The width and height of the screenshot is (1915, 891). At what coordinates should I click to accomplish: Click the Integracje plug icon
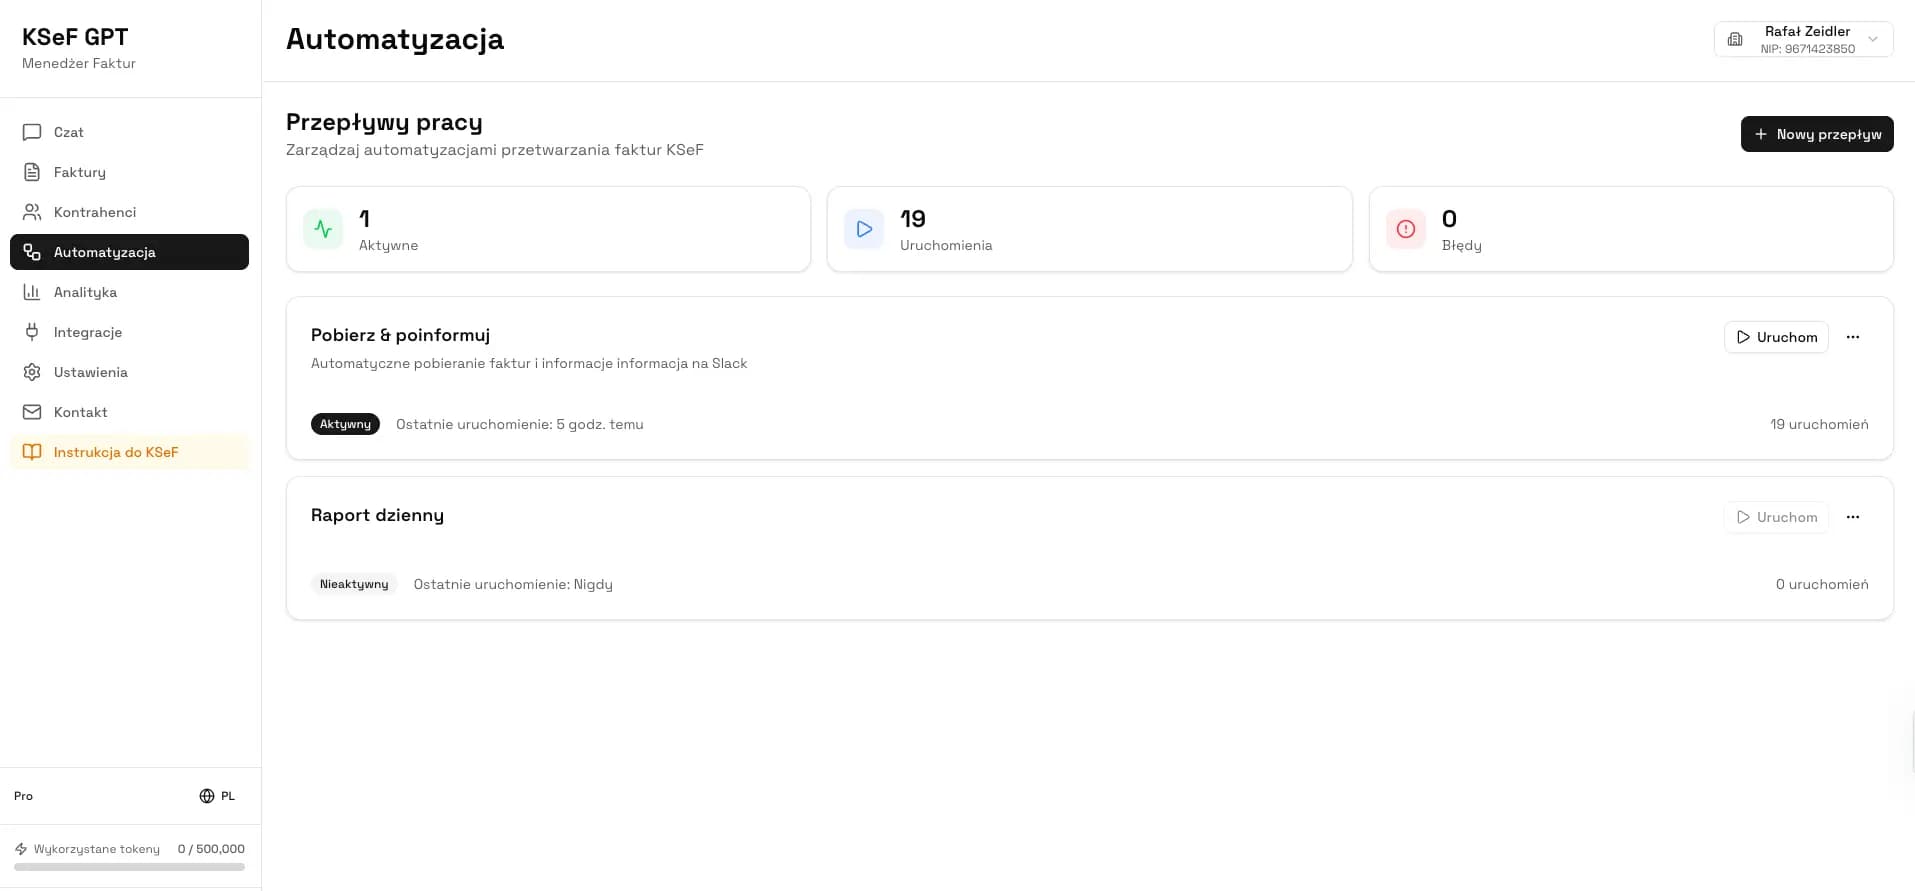pos(32,332)
